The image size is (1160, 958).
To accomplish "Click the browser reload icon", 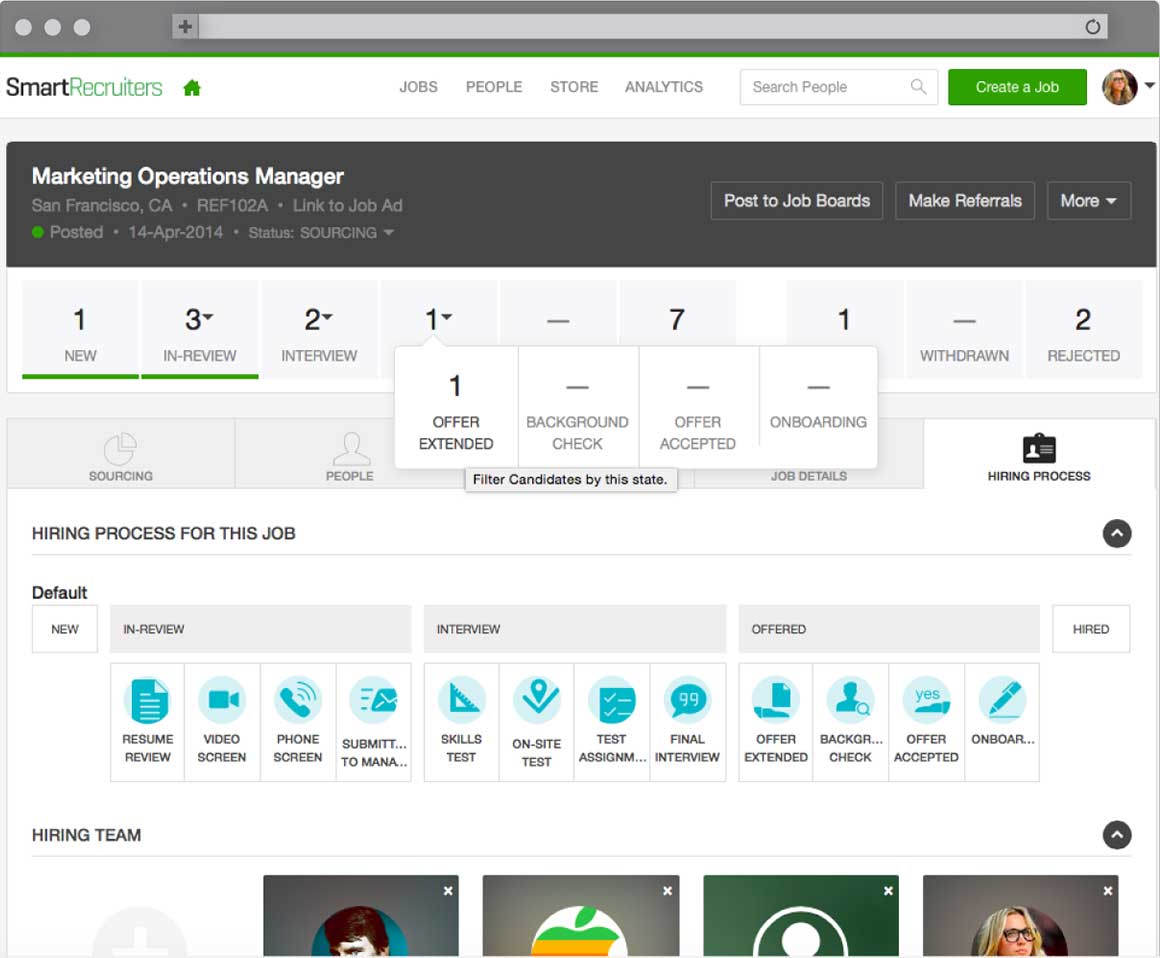I will (x=1093, y=27).
